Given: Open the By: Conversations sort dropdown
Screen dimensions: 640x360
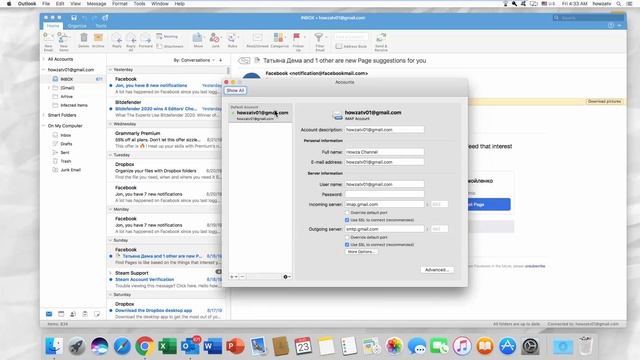Looking at the screenshot, I should click(194, 60).
